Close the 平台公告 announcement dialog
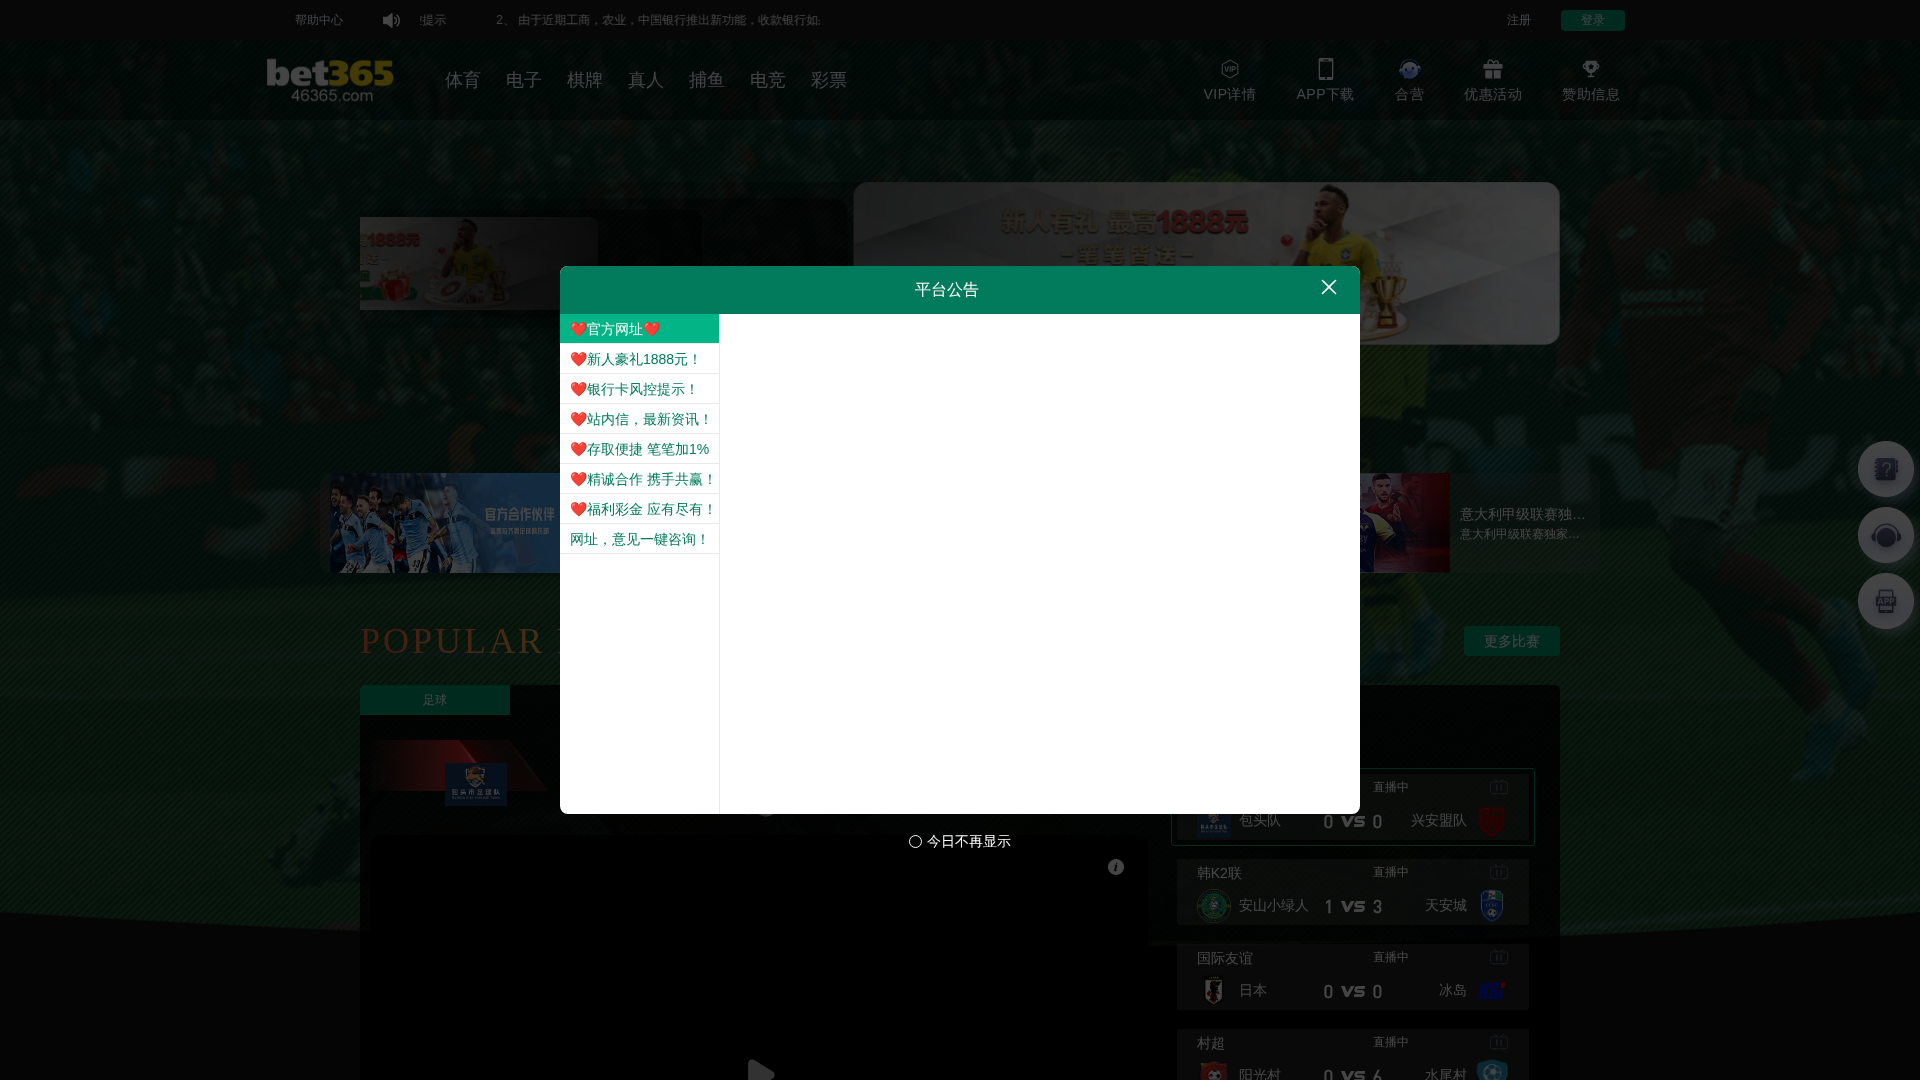Viewport: 1920px width, 1080px height. [x=1328, y=288]
